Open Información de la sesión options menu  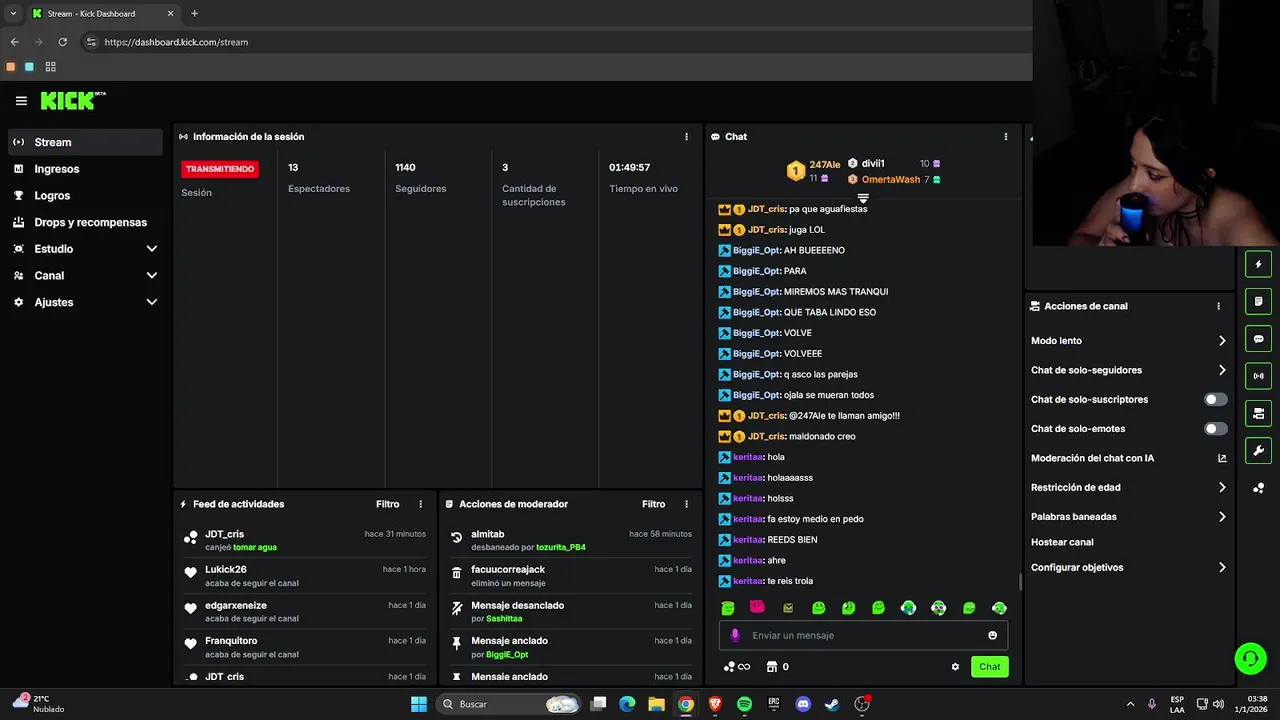click(686, 137)
